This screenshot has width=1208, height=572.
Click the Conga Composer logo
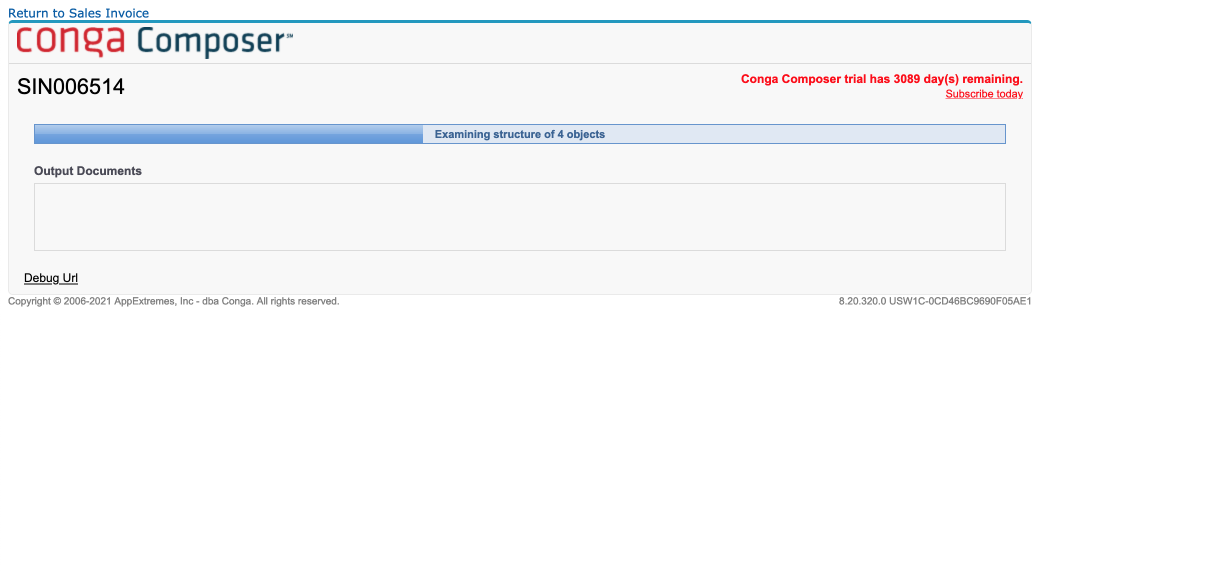[x=155, y=42]
